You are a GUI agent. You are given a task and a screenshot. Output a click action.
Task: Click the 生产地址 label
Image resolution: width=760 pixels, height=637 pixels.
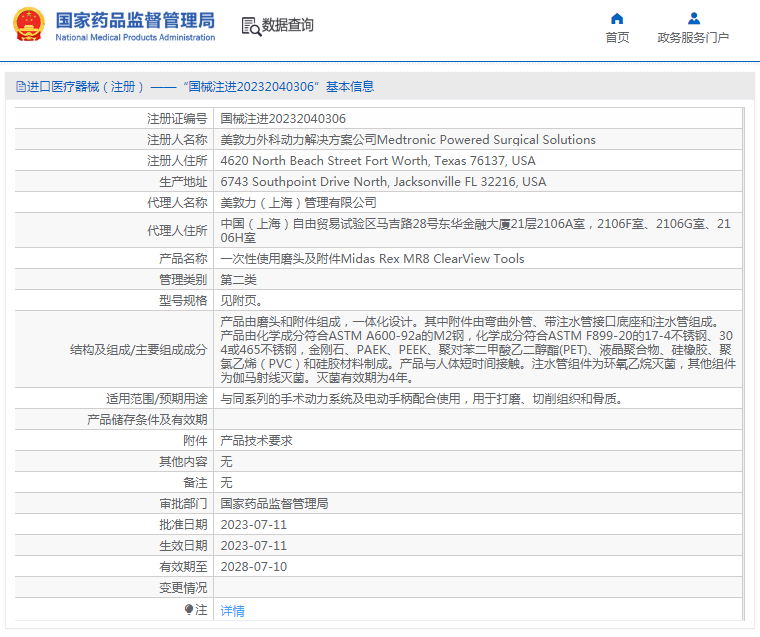pyautogui.click(x=183, y=181)
